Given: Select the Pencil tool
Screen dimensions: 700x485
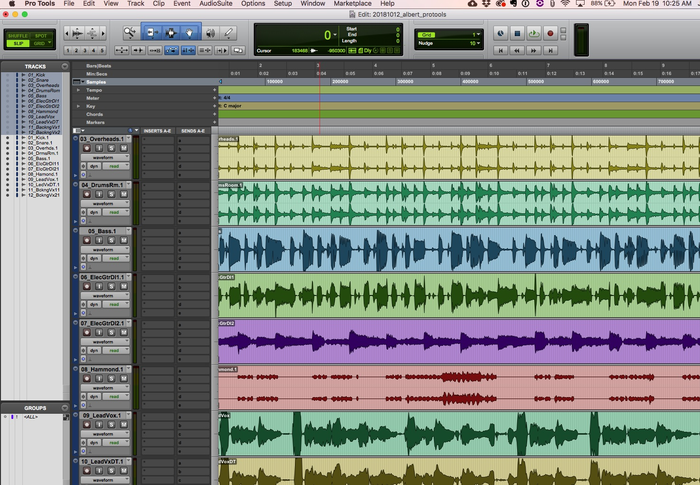Looking at the screenshot, I should 229,33.
